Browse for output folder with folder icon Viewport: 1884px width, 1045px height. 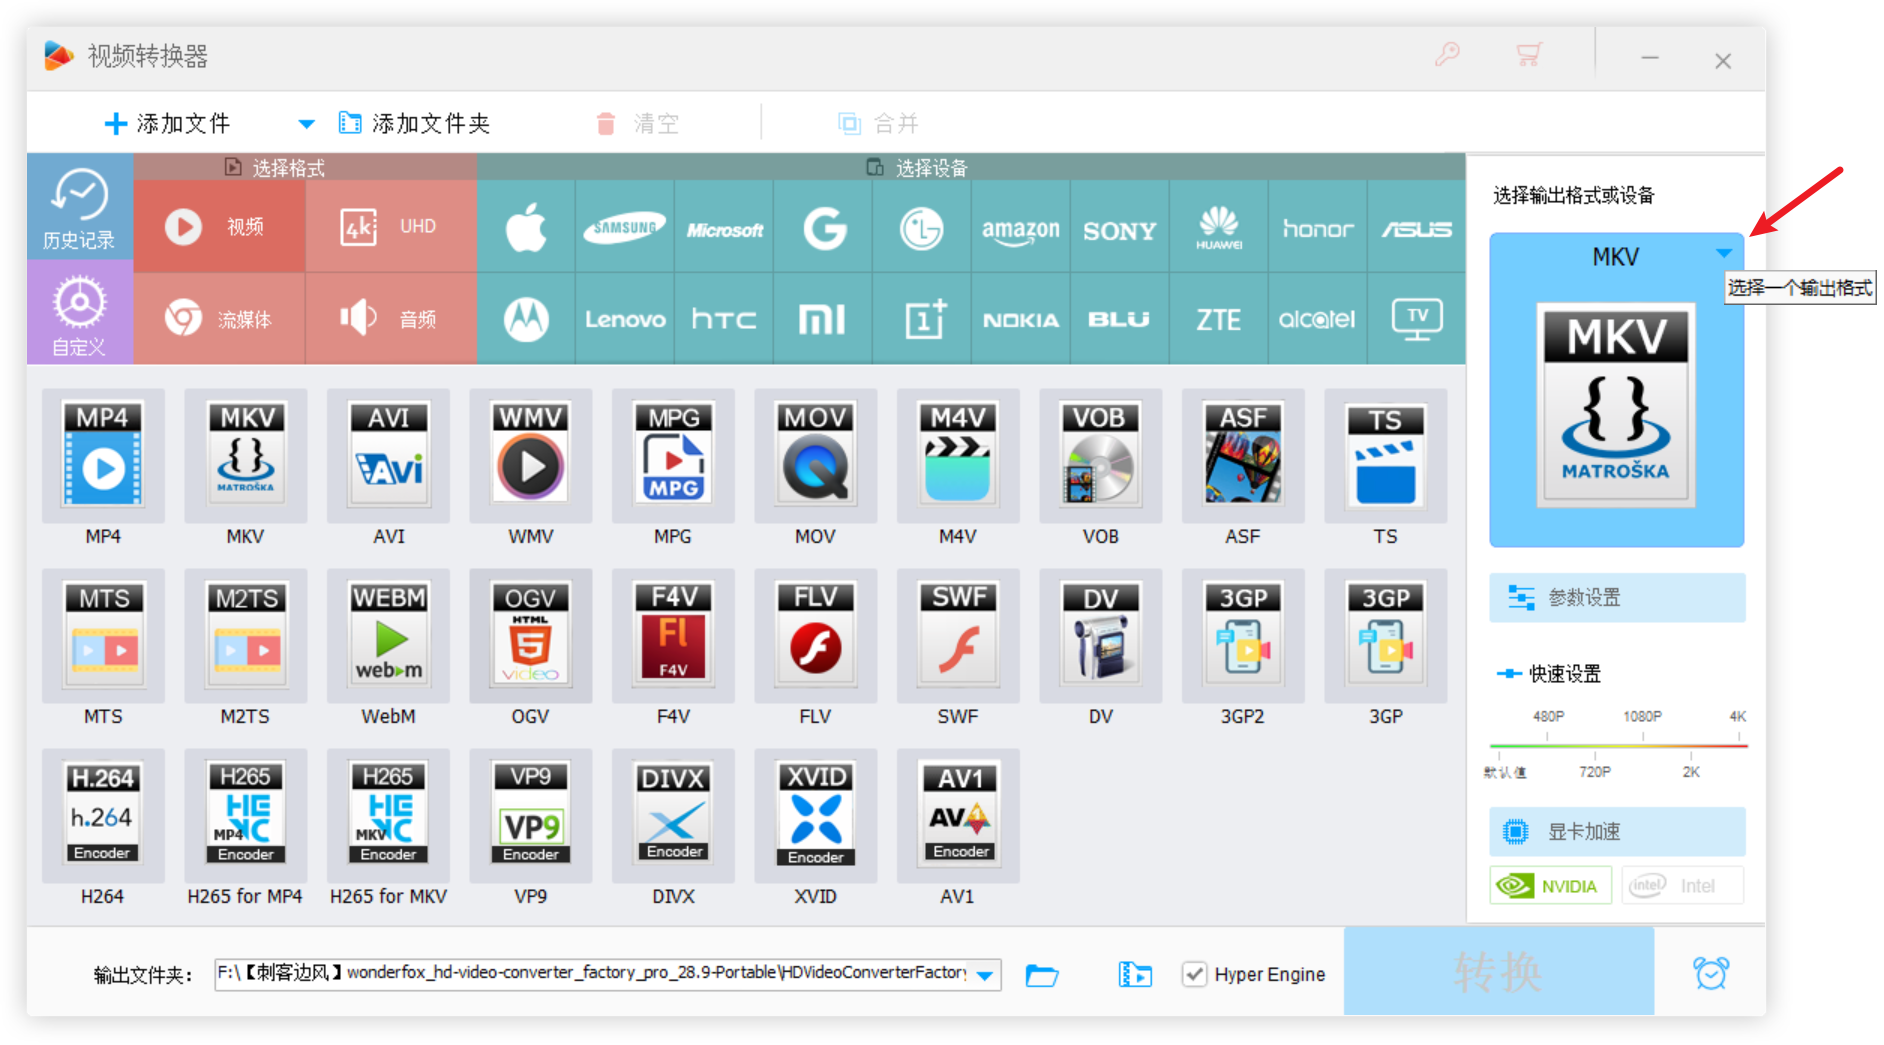point(1041,975)
